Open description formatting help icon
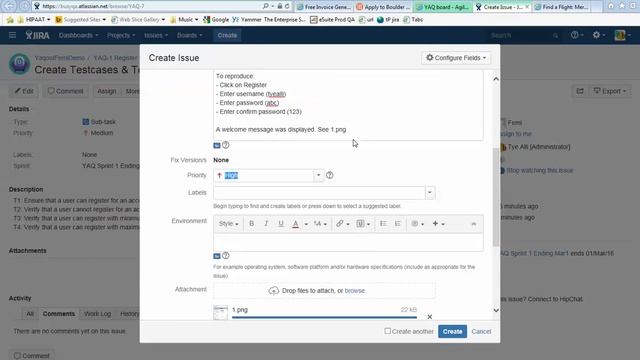This screenshot has height=360, width=640. click(226, 145)
